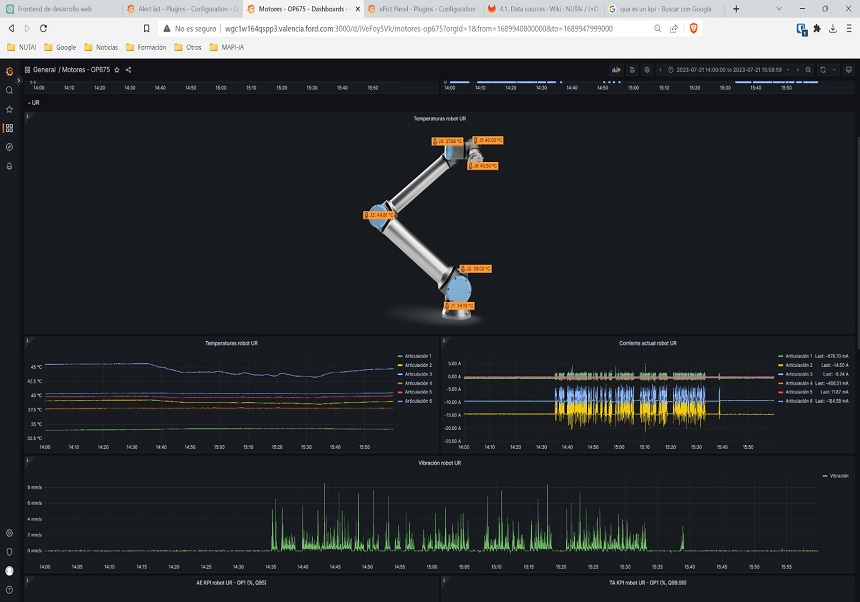860x602 pixels.
Task: Click Articulación 2 color swatch in current legend
Action: pos(781,365)
